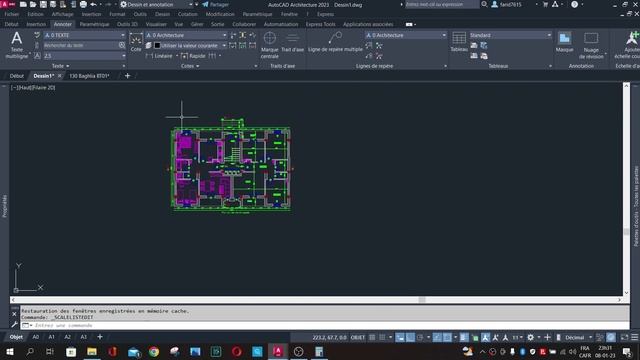Open the text height 2.5 dropdown
This screenshot has height=360, width=640.
pos(84,56)
